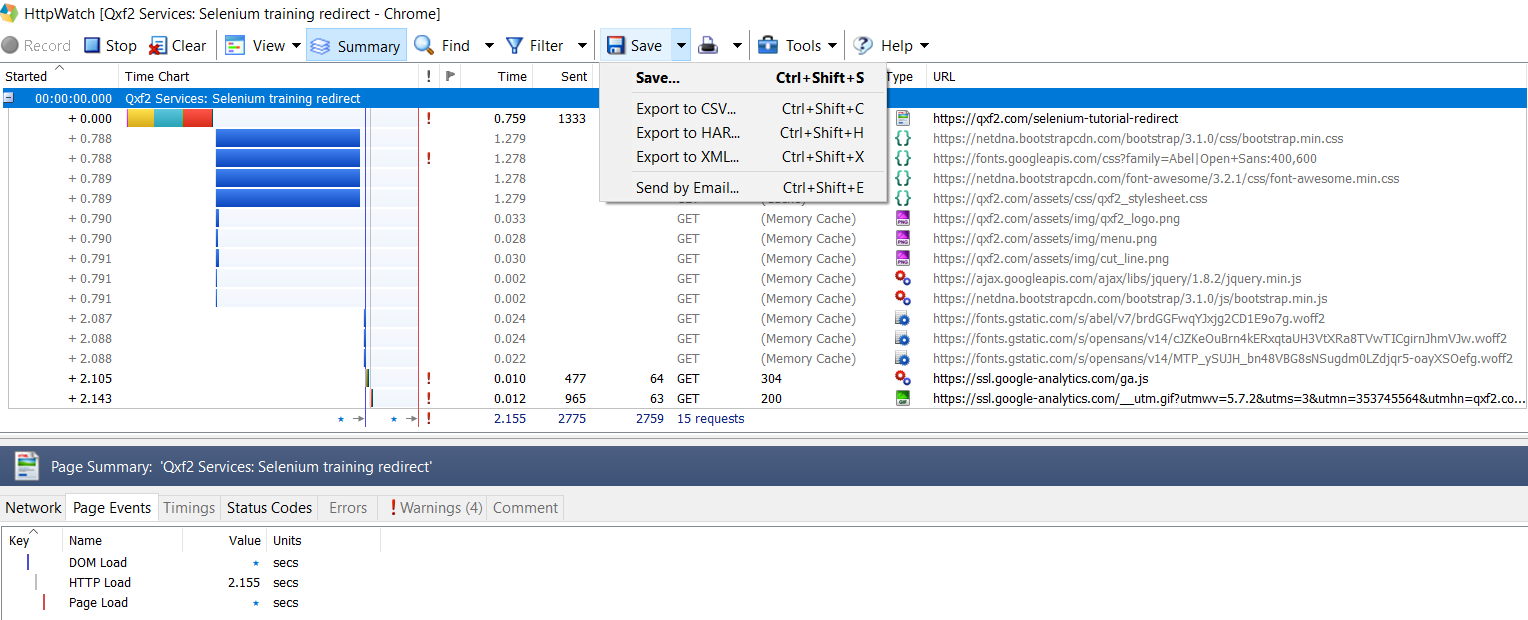The image size is (1528, 620).
Task: Switch to the Errors tab
Action: 348,508
